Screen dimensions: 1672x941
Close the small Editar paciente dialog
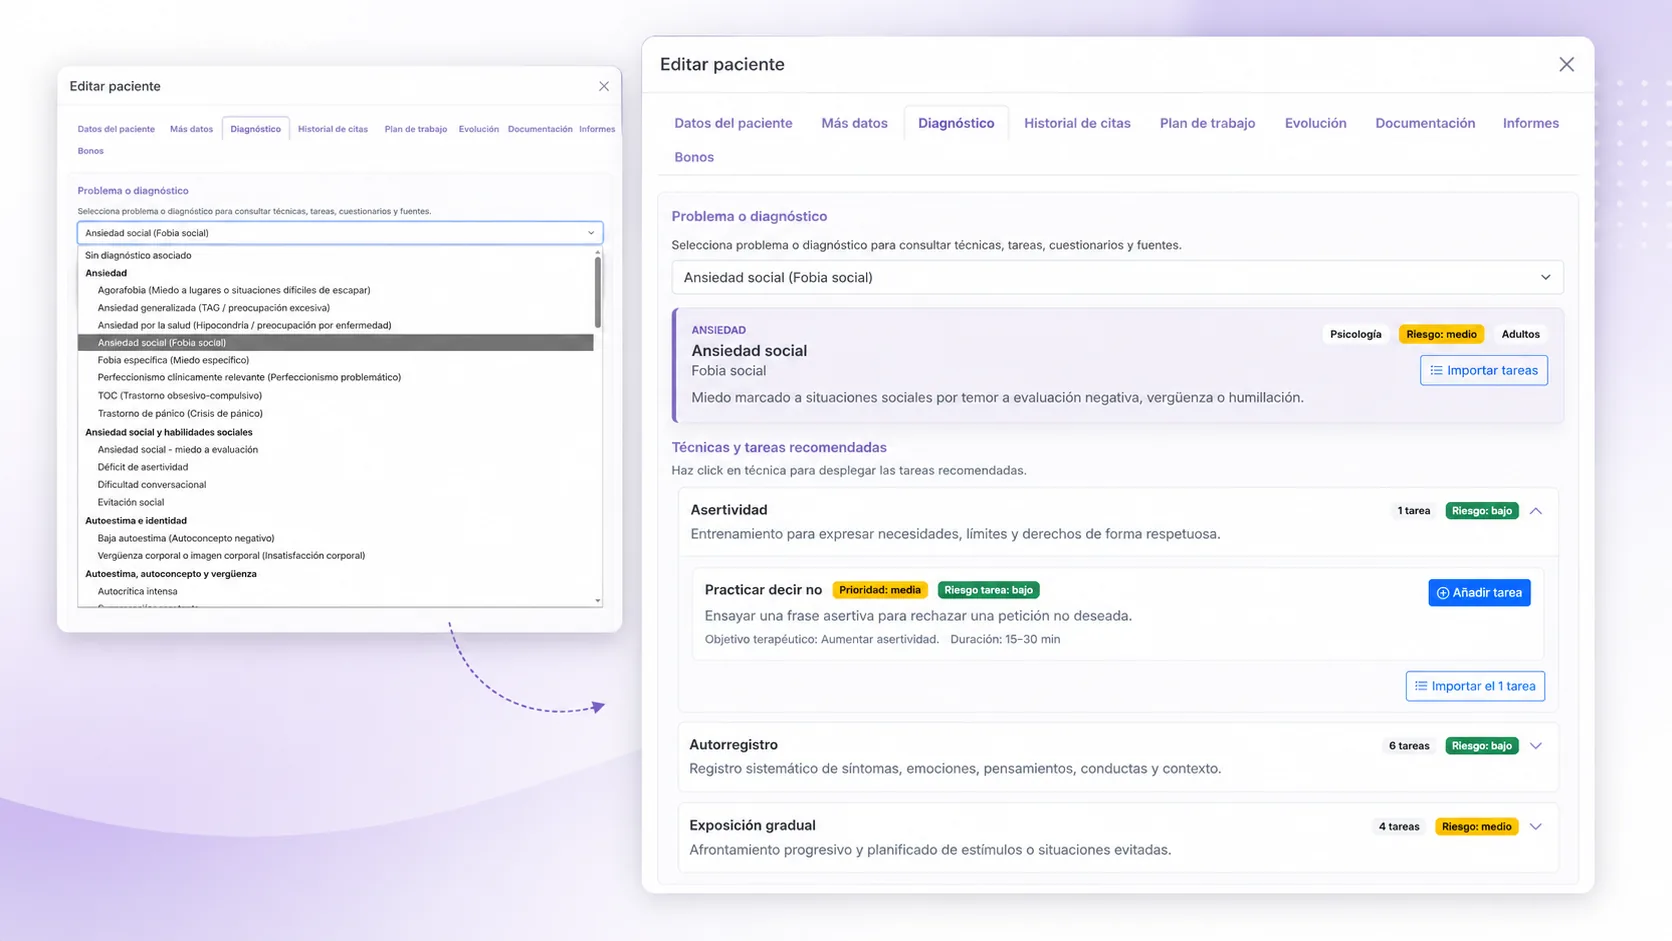click(604, 86)
